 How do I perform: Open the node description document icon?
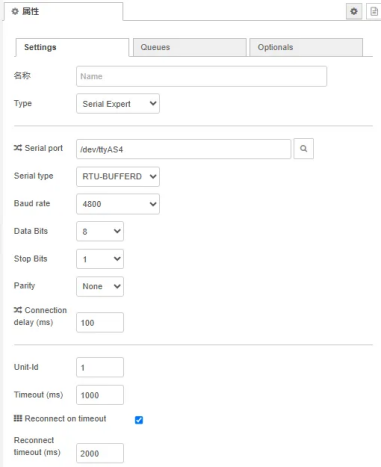click(x=374, y=11)
